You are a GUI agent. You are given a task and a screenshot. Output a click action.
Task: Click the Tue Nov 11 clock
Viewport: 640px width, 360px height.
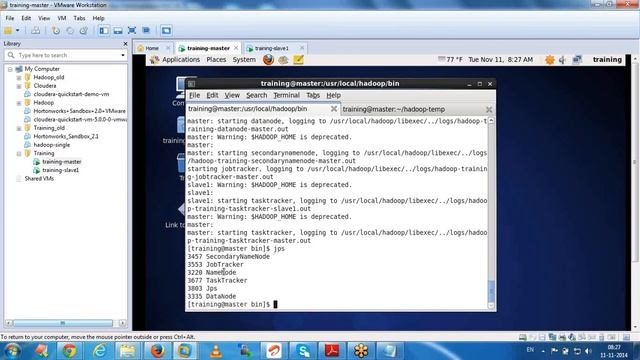(x=500, y=60)
